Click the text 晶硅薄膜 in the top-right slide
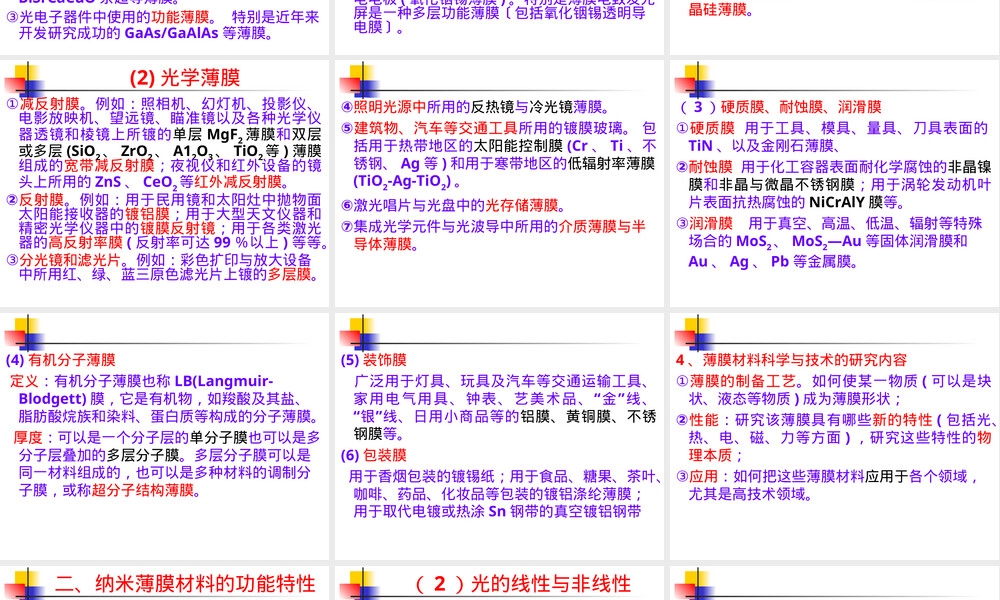The height and width of the screenshot is (600, 1000). pyautogui.click(x=717, y=10)
